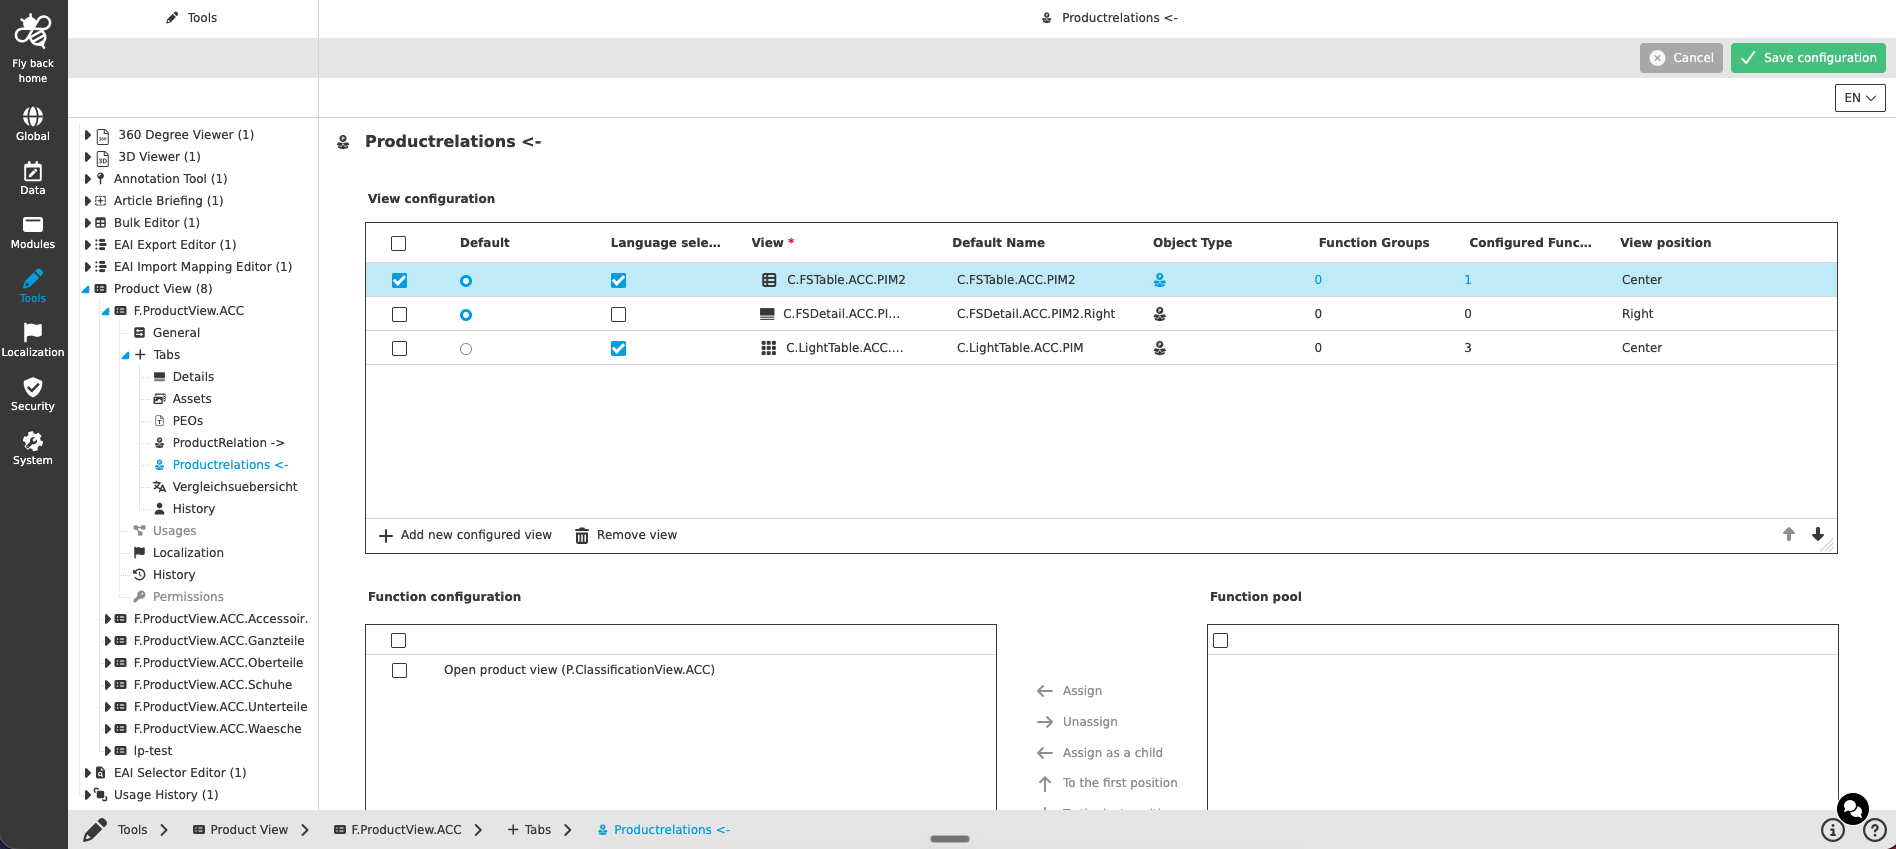Click the info icon in bottom bar

click(1832, 830)
